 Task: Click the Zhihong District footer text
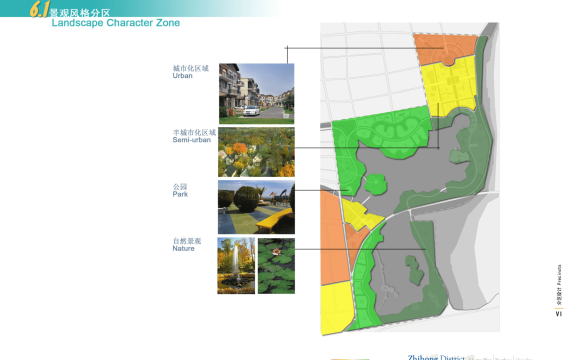tap(436, 357)
